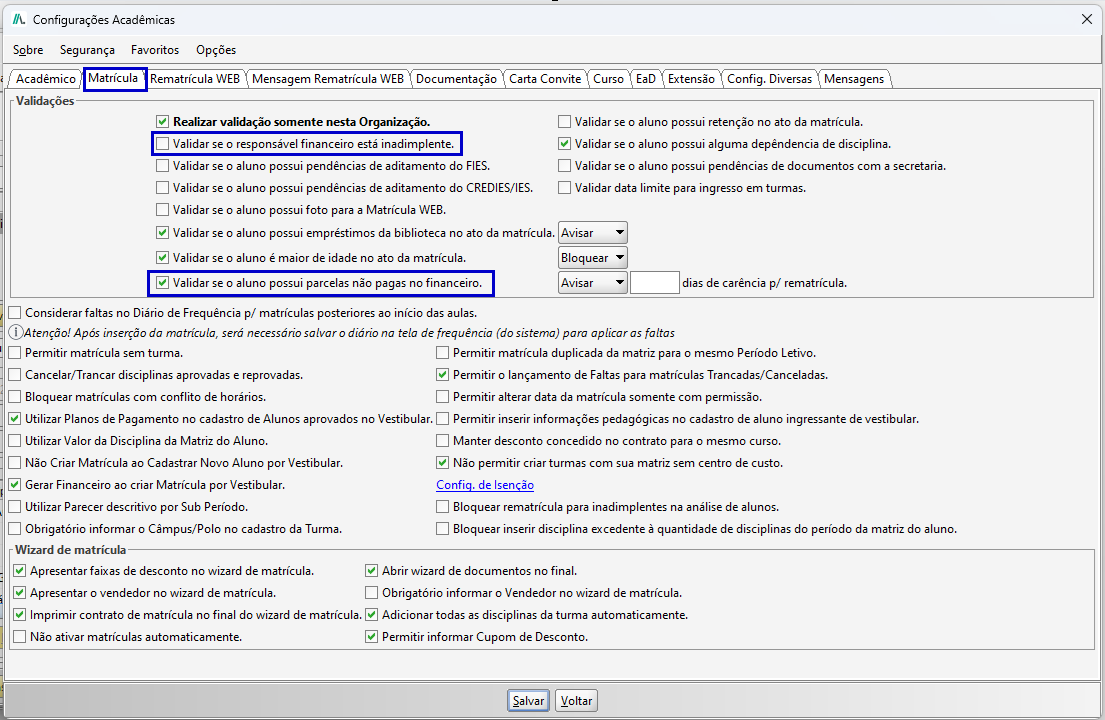Click the info icon beside Atenção note

16,333
